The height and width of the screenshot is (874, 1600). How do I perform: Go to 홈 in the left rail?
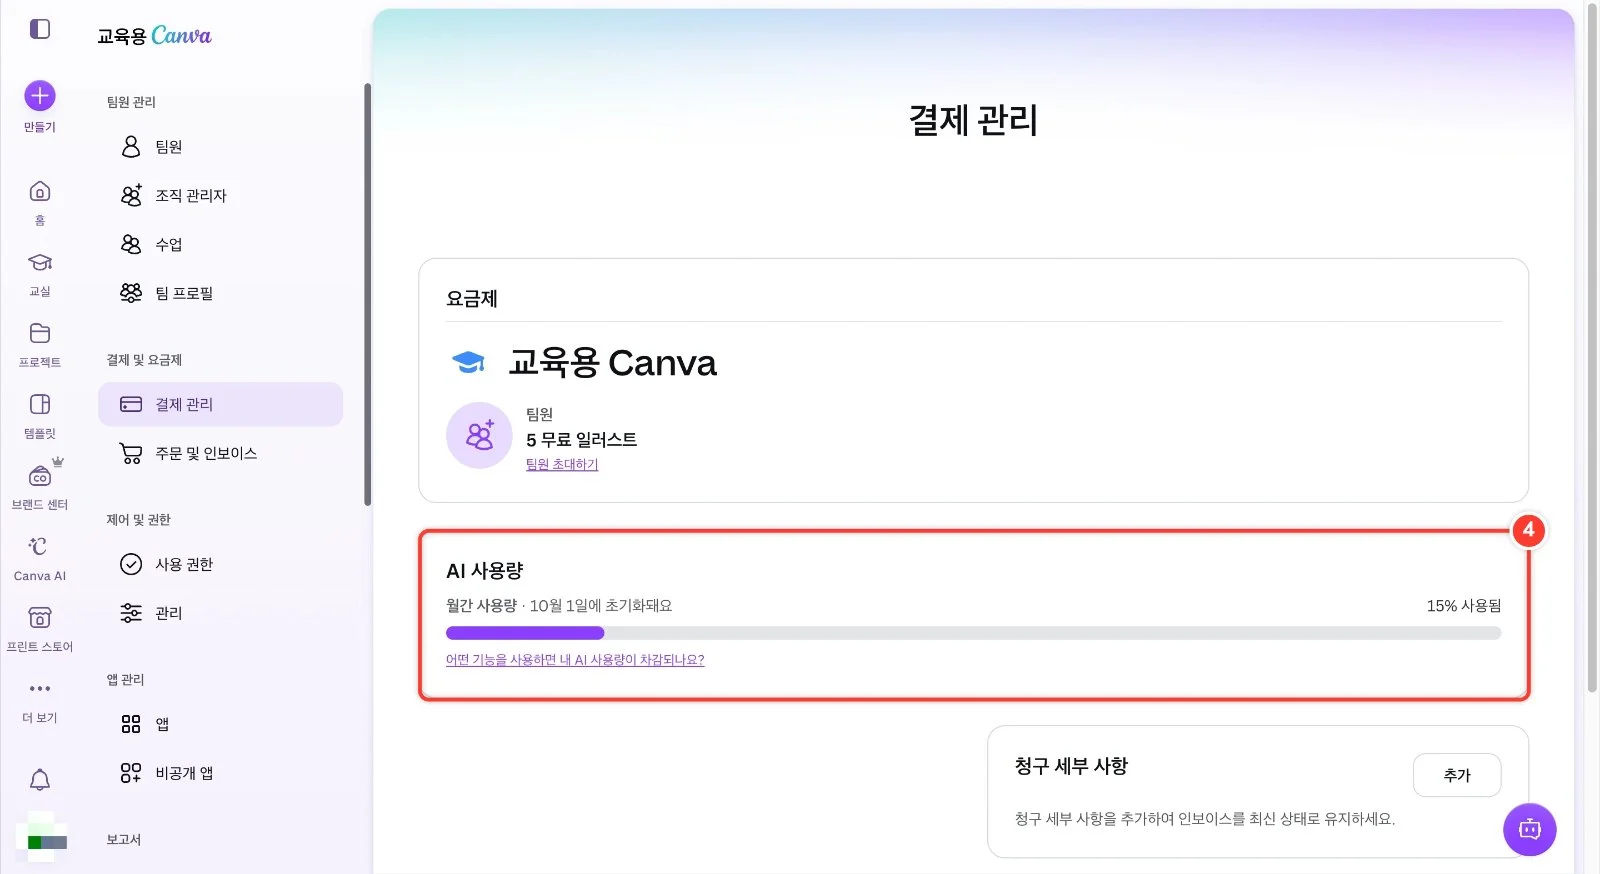click(40, 203)
